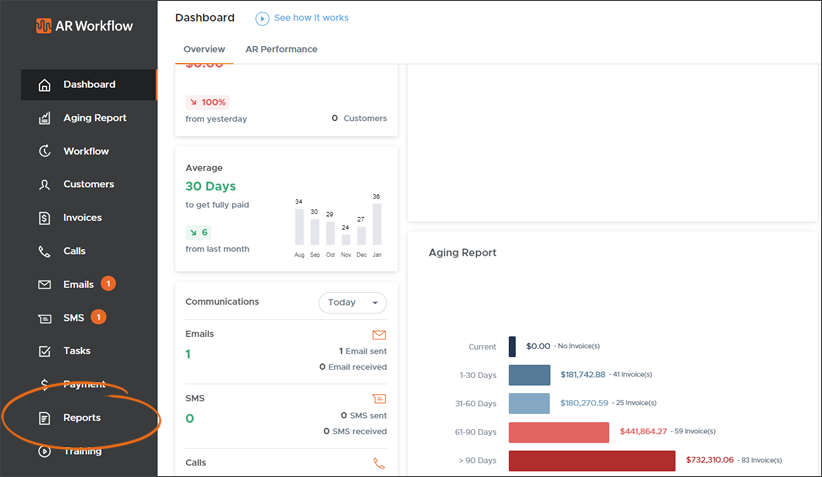This screenshot has height=477, width=822.
Task: Click the See how it works link
Action: click(311, 18)
